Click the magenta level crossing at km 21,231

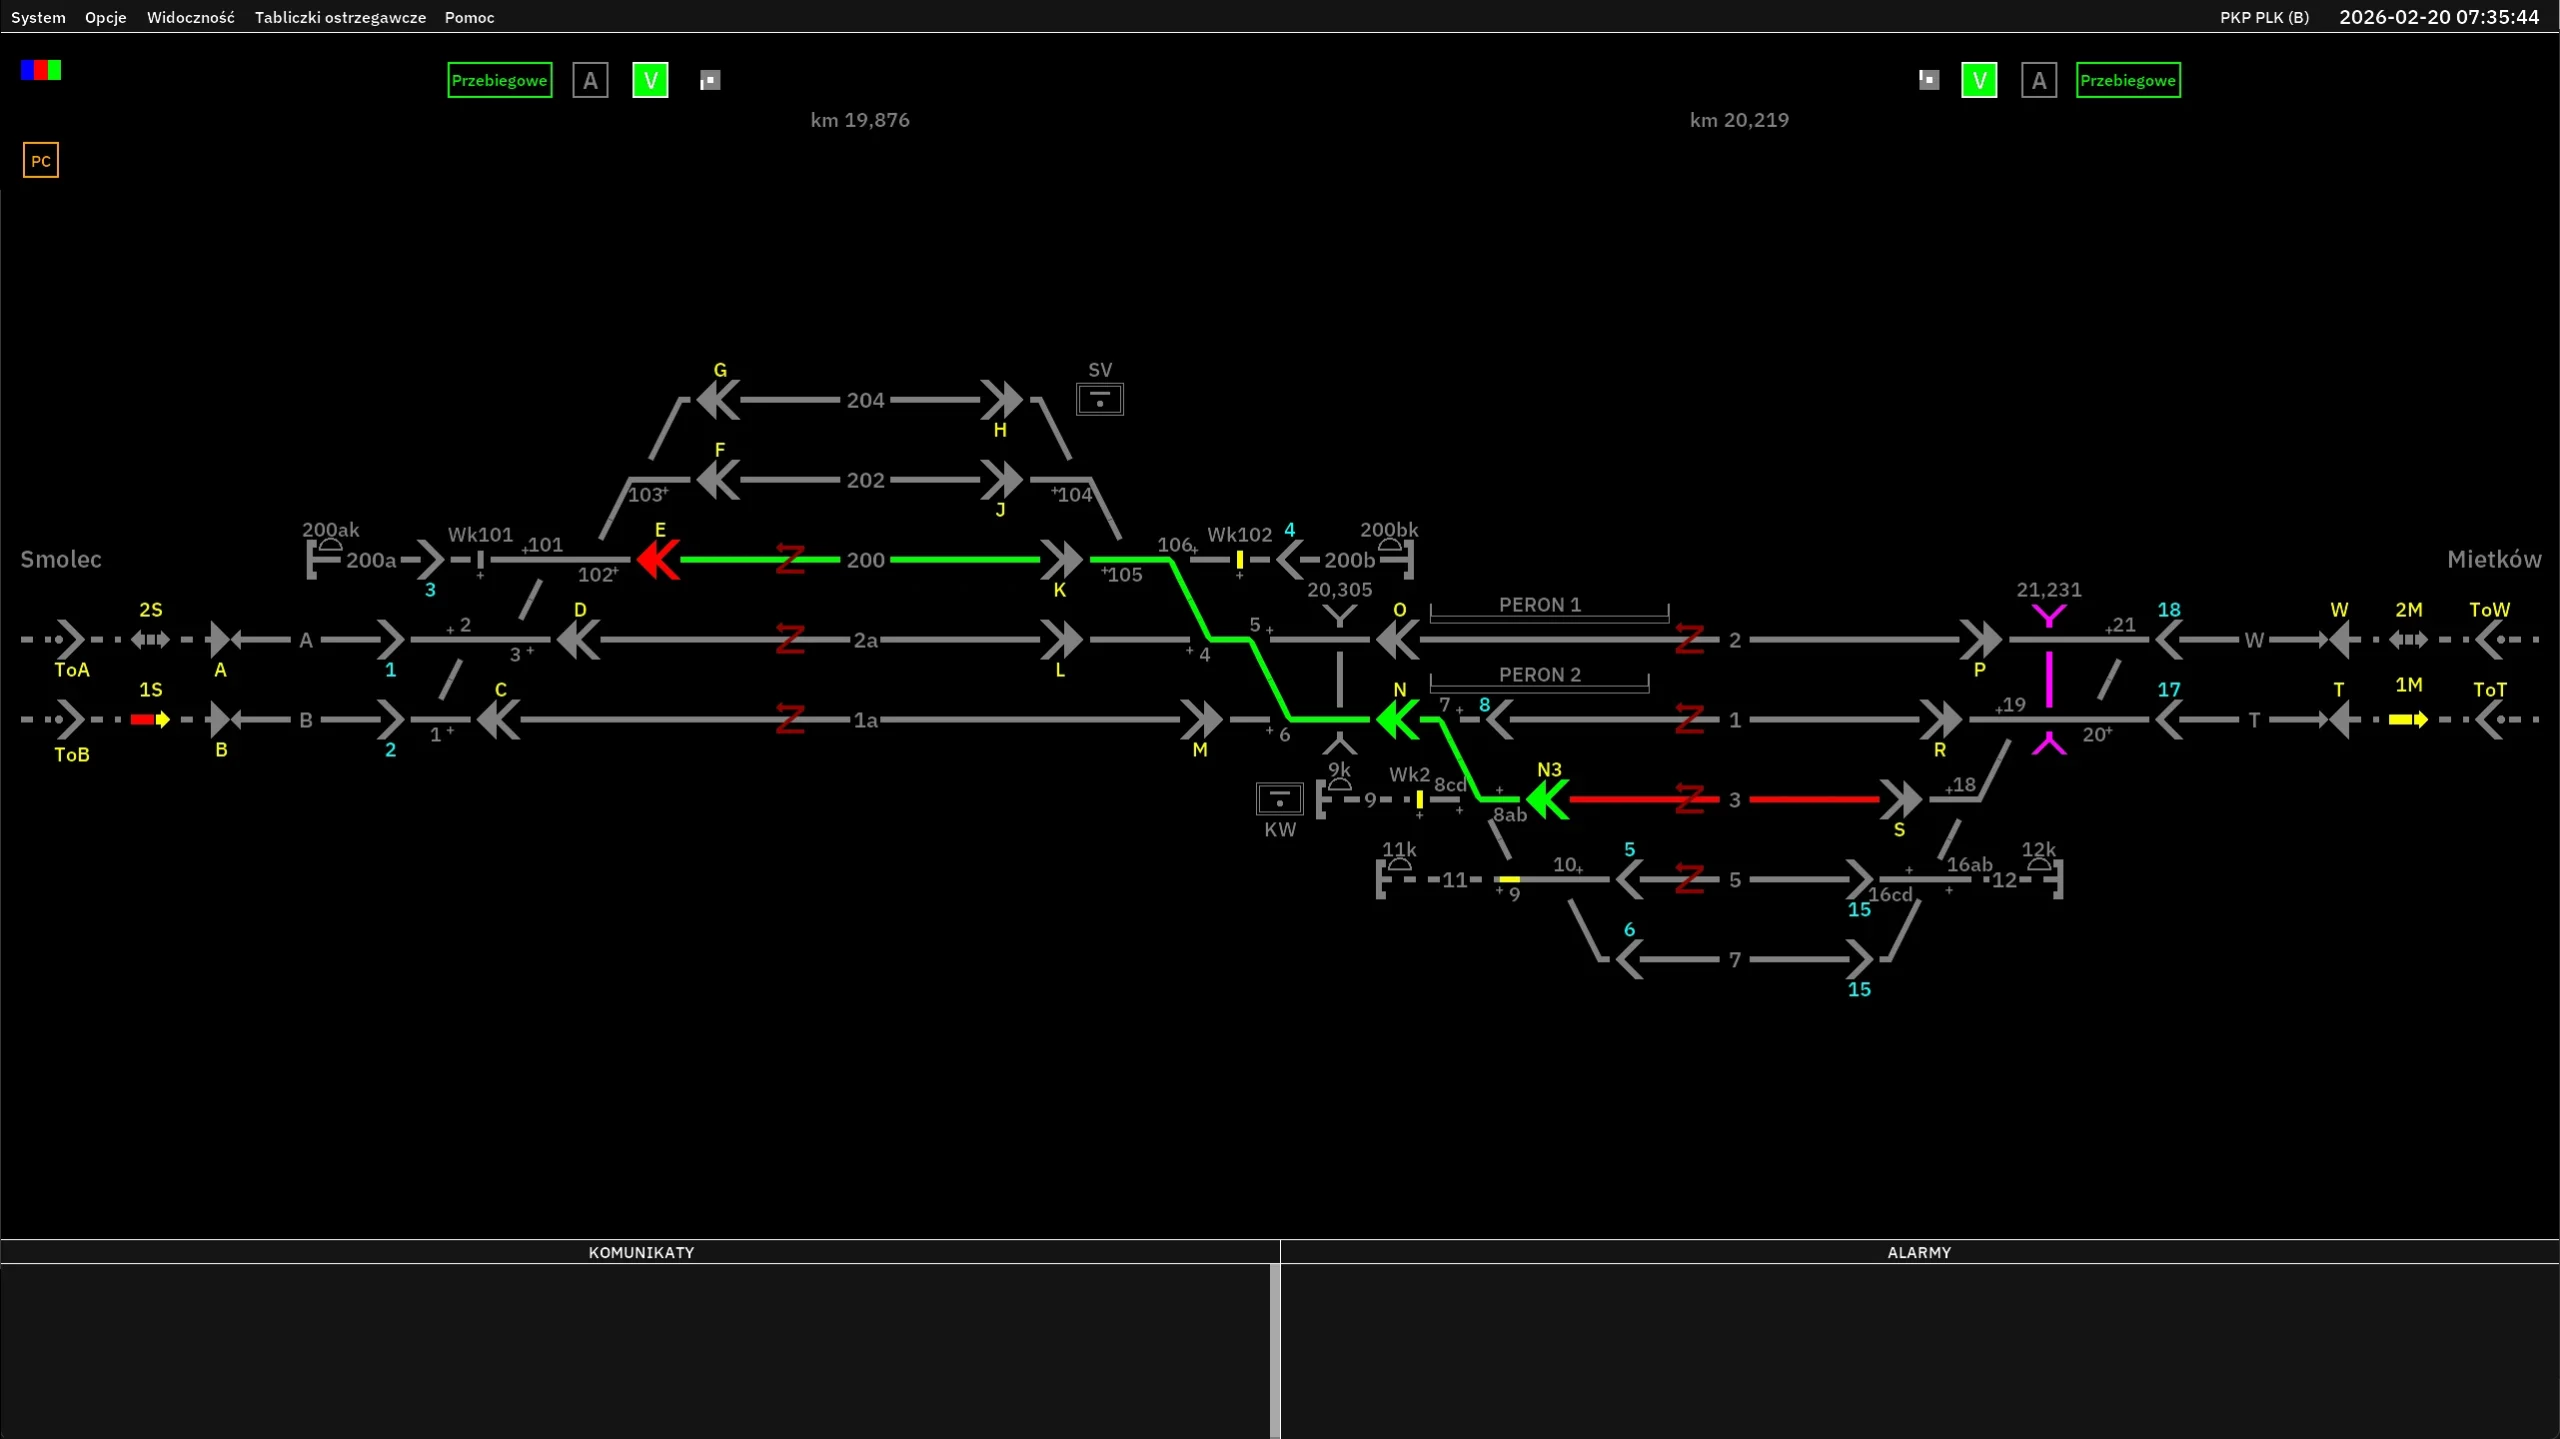coord(2049,679)
